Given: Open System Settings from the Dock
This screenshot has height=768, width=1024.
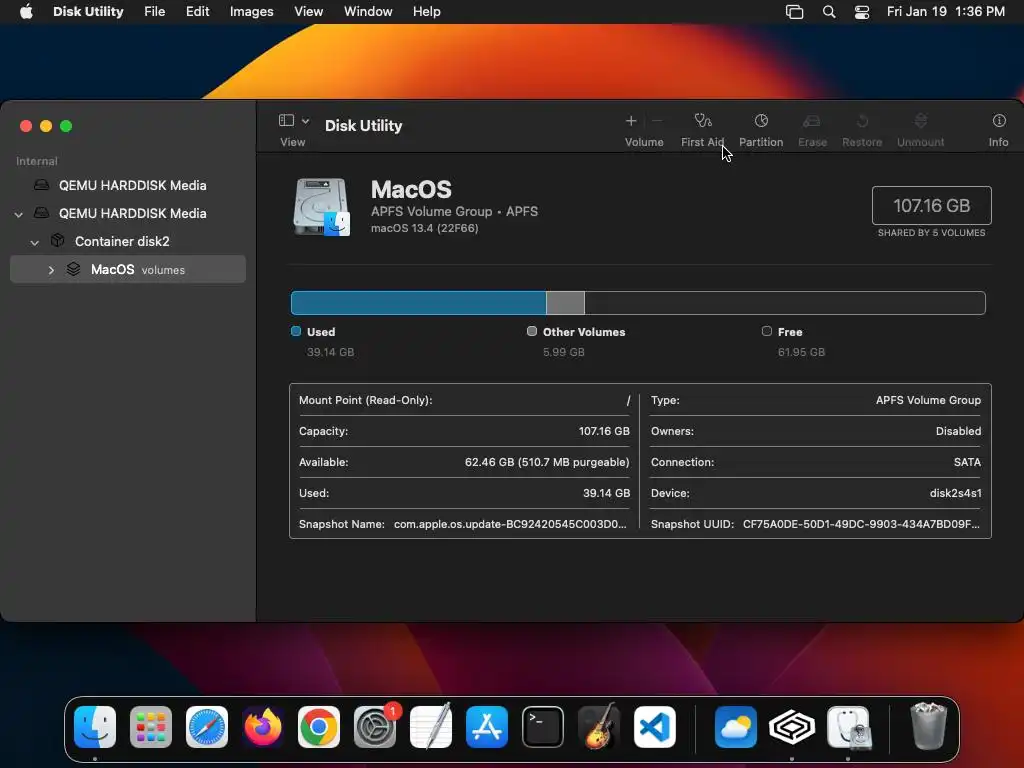Looking at the screenshot, I should tap(375, 727).
